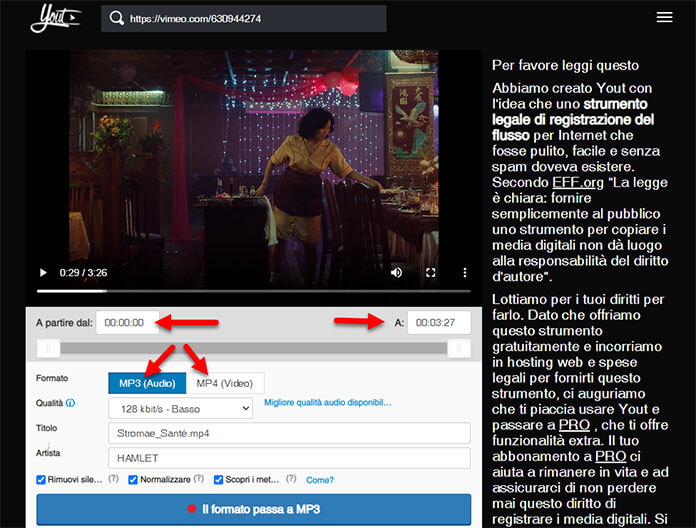Image resolution: width=696 pixels, height=528 pixels.
Task: Click the Qualità info icon
Action: point(71,403)
